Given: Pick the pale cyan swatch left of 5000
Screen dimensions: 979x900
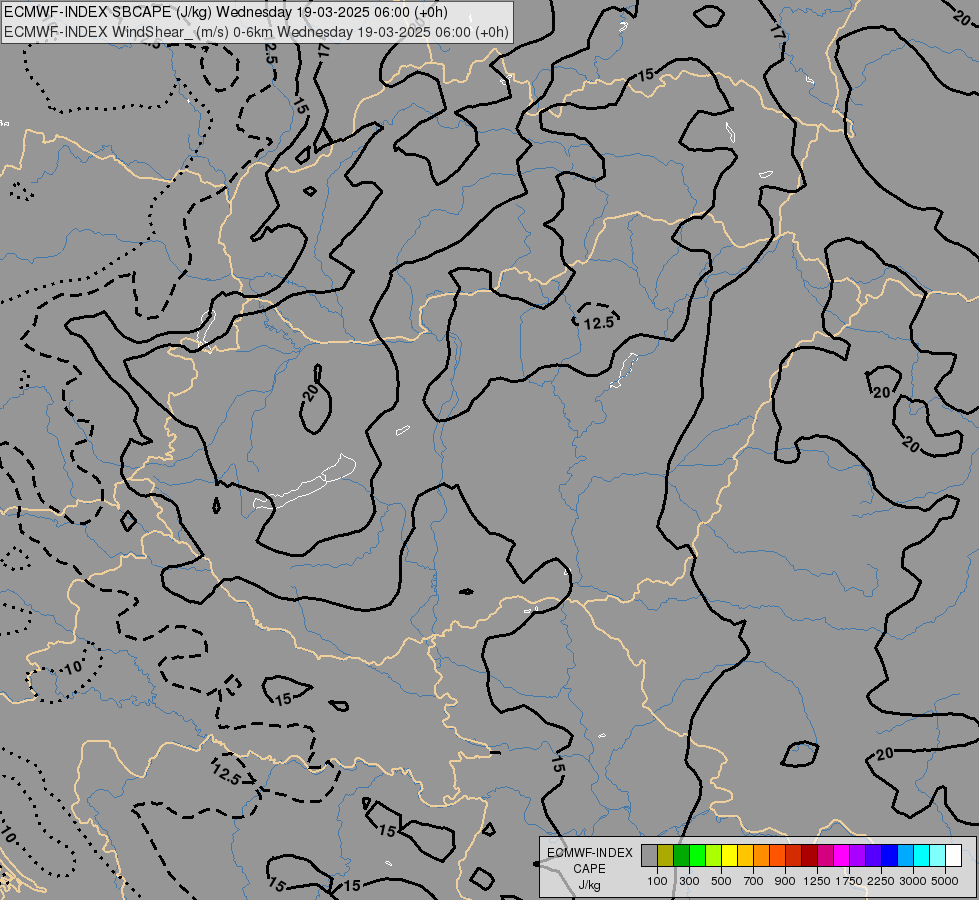Looking at the screenshot, I should click(x=938, y=856).
